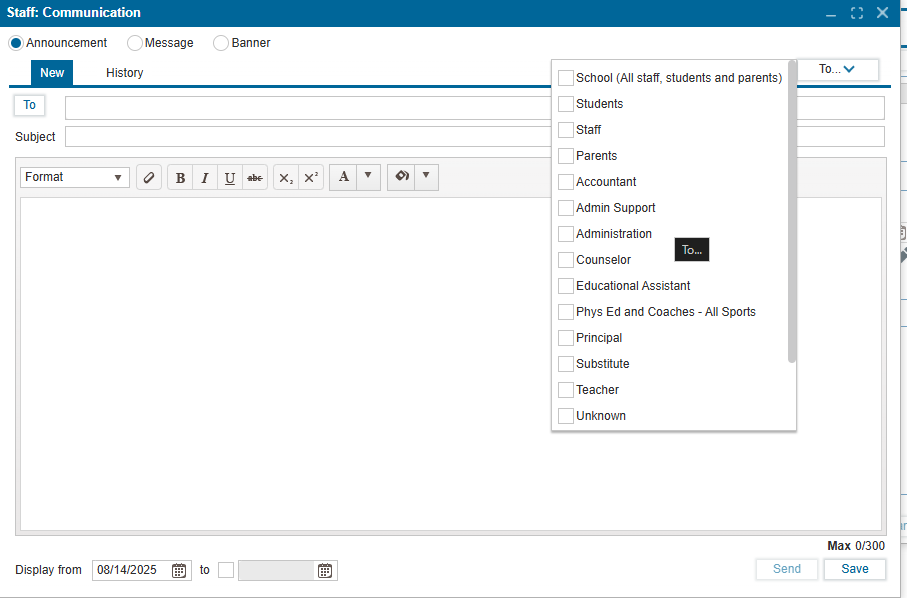The image size is (907, 598).
Task: Enable the display end date checkbox
Action: pyautogui.click(x=226, y=570)
